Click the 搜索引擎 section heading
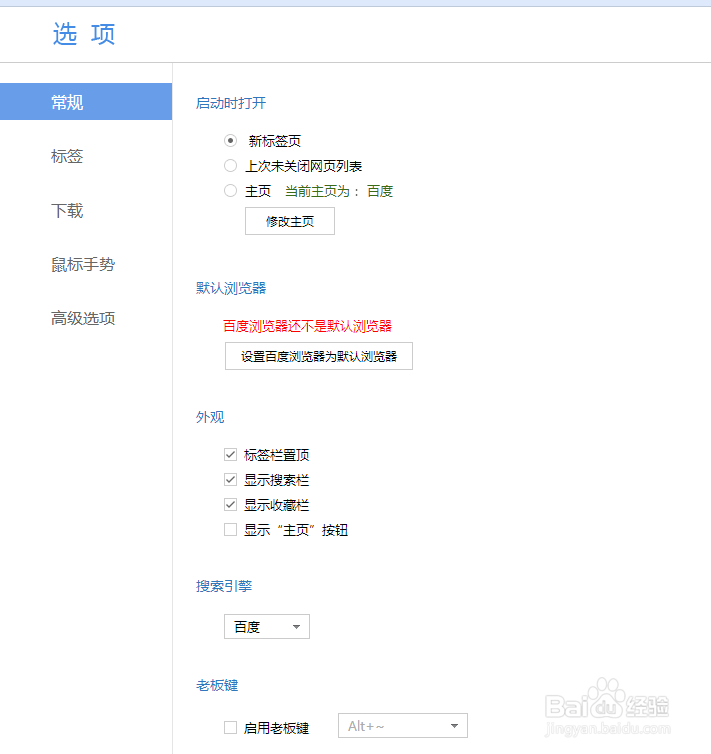 point(224,586)
